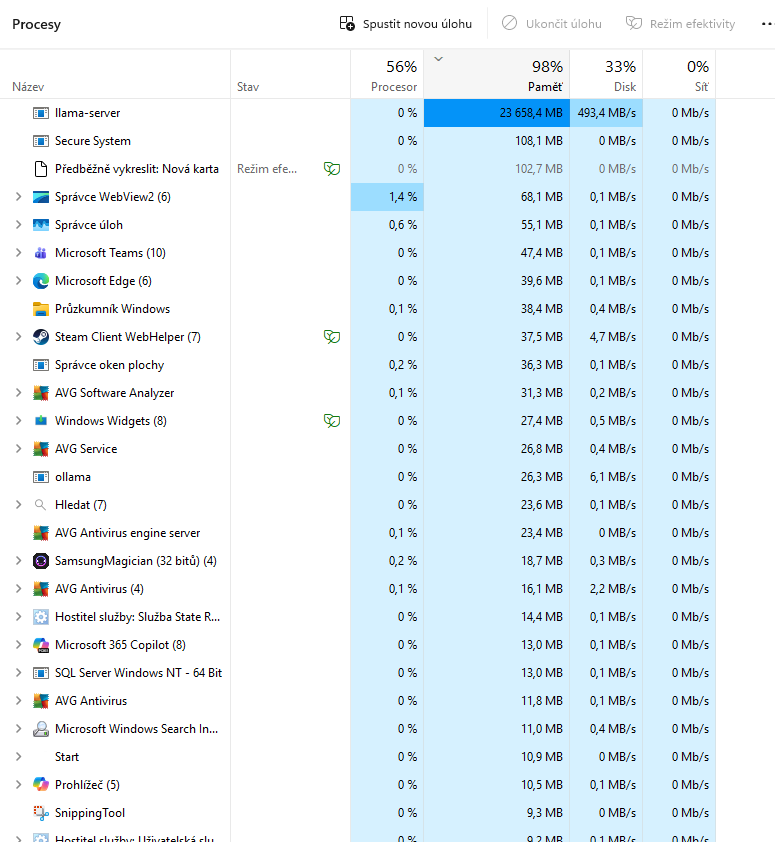The height and width of the screenshot is (842, 775).
Task: Select the AVG Antivirus 11,8 MB row name
Action: point(91,701)
